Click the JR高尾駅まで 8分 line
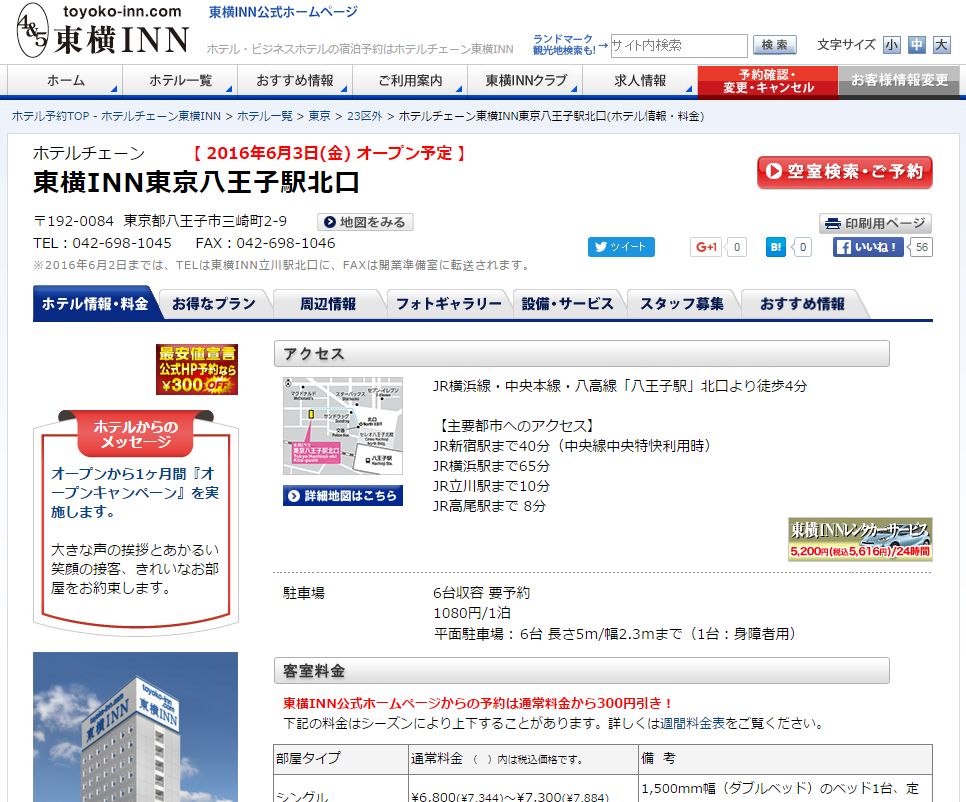Viewport: 966px width, 802px height. tap(490, 506)
